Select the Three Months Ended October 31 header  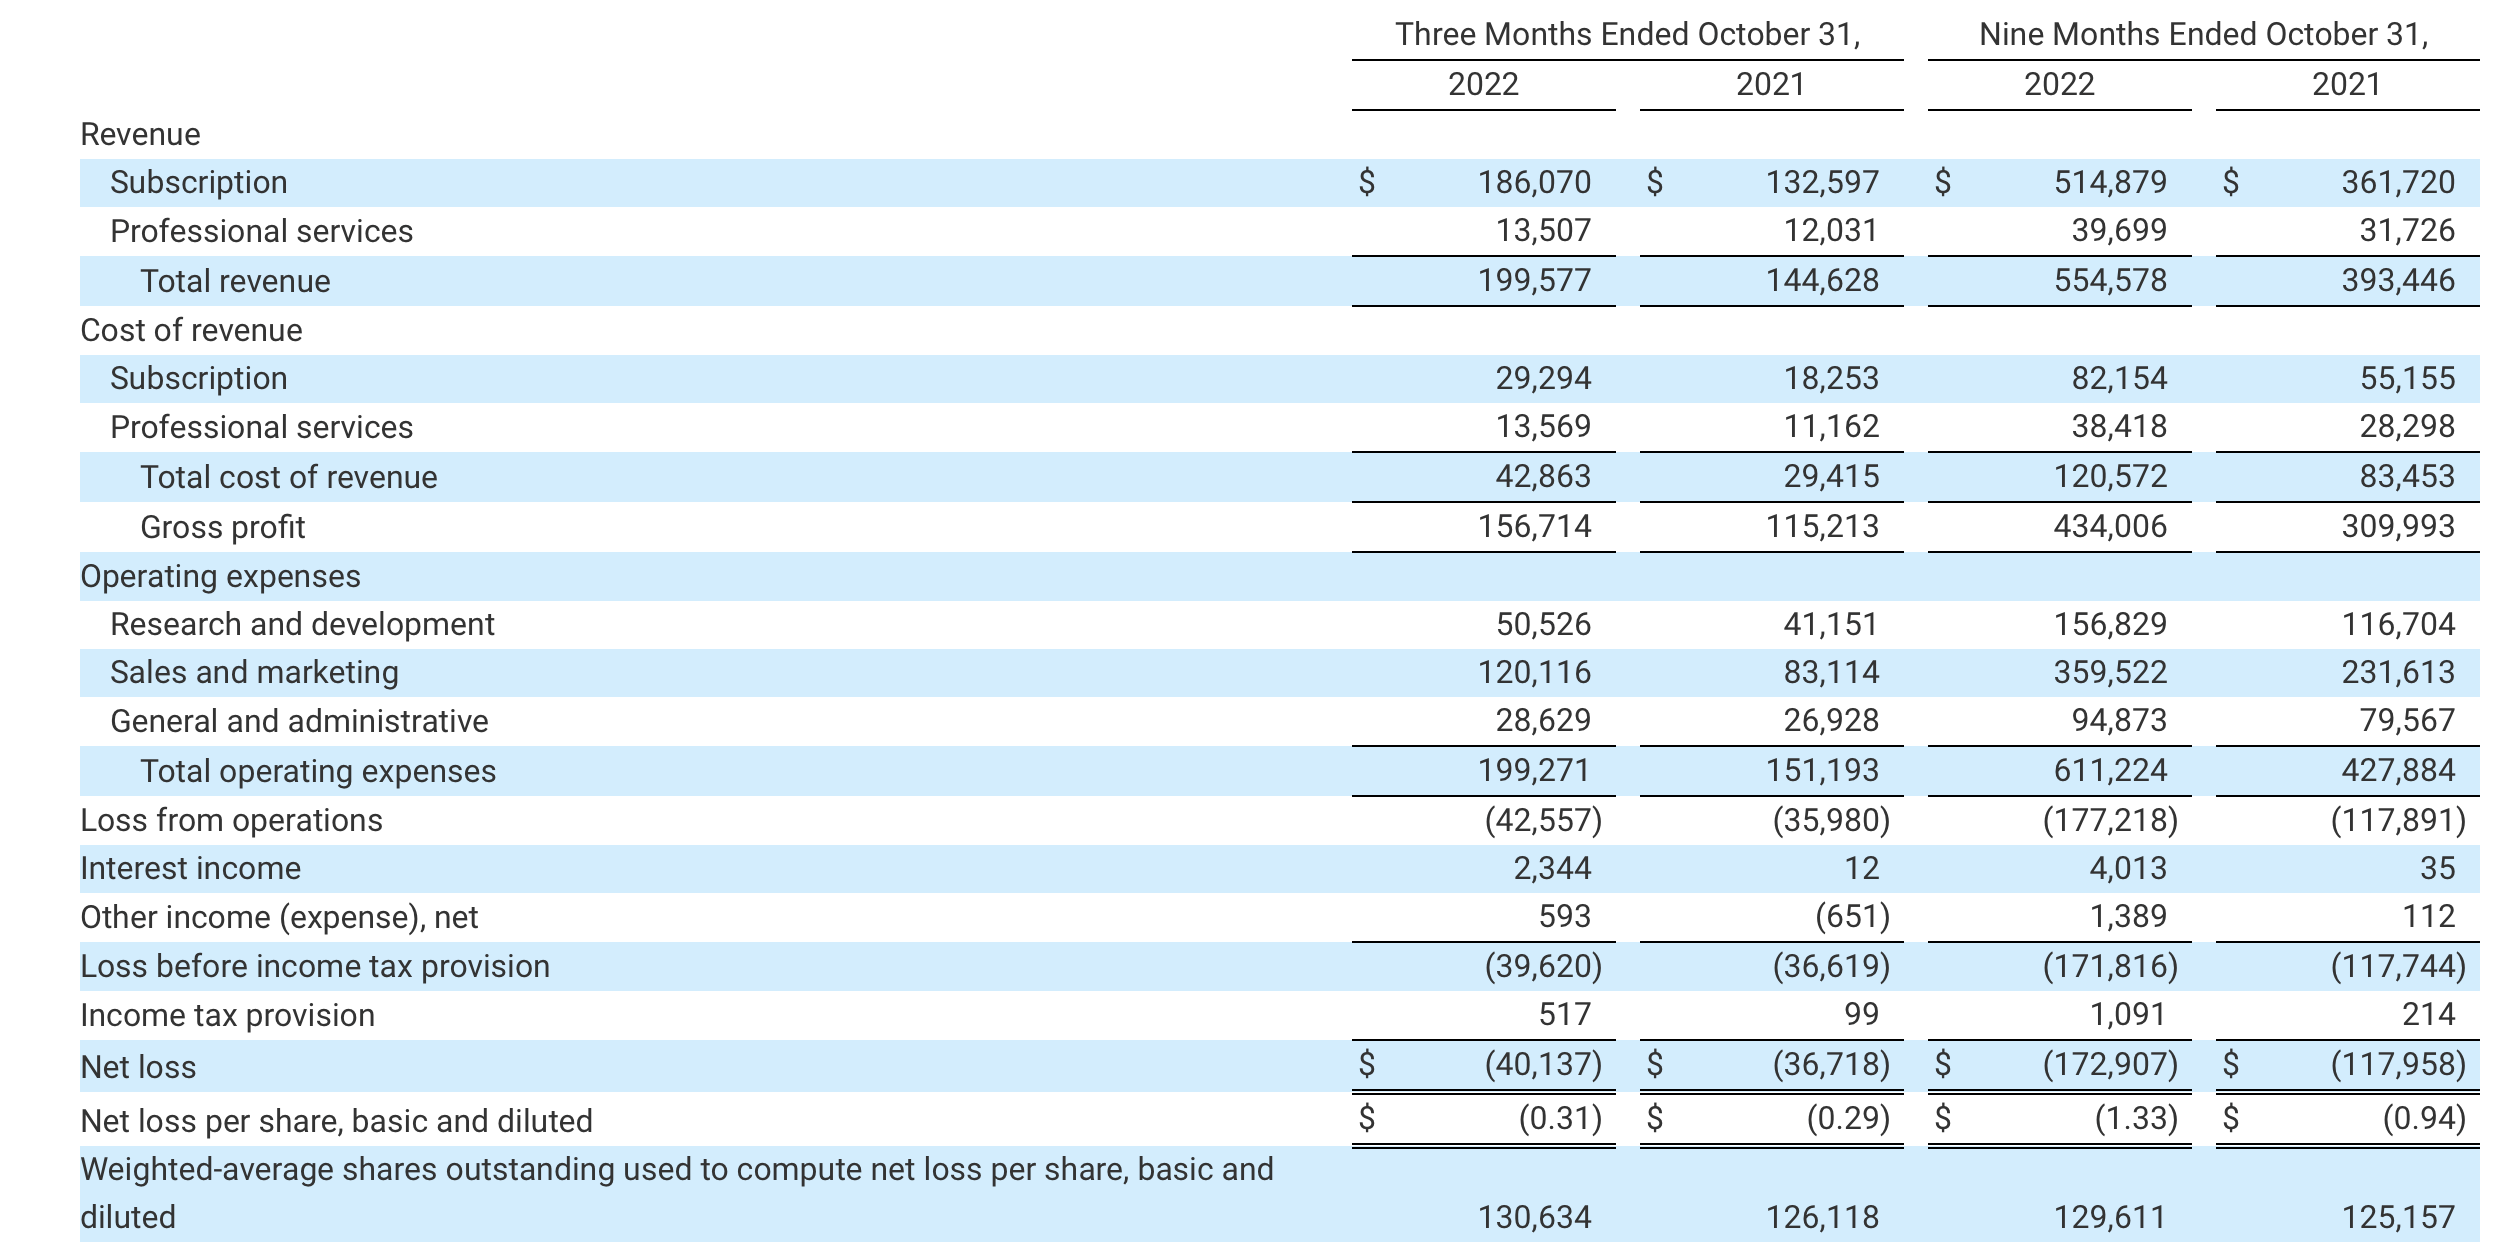[x=1627, y=34]
